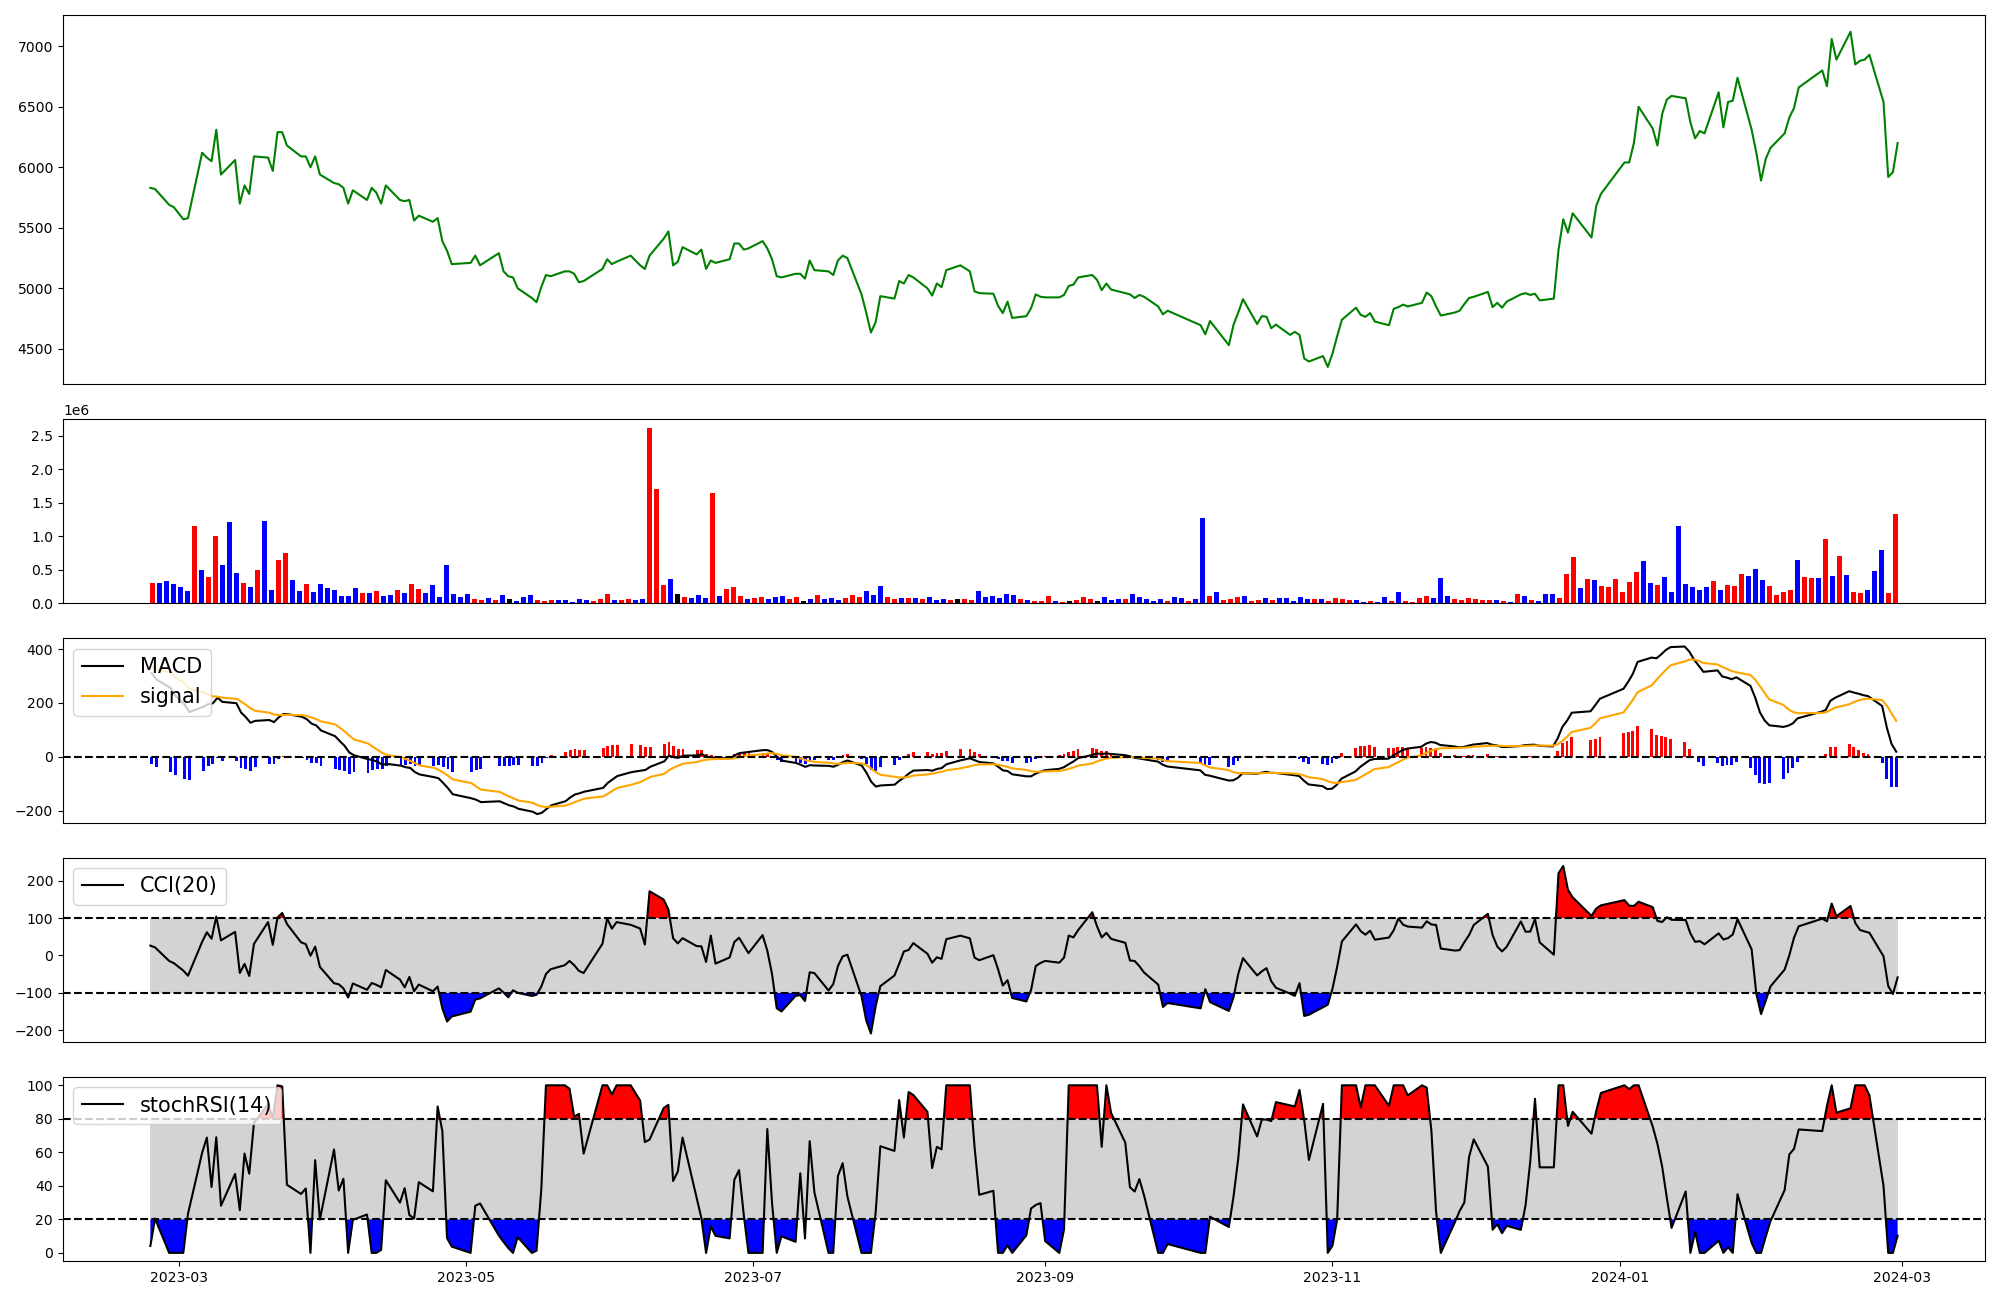Click the 2.5 volume axis tick label
Image resolution: width=2000 pixels, height=1300 pixels.
42,436
